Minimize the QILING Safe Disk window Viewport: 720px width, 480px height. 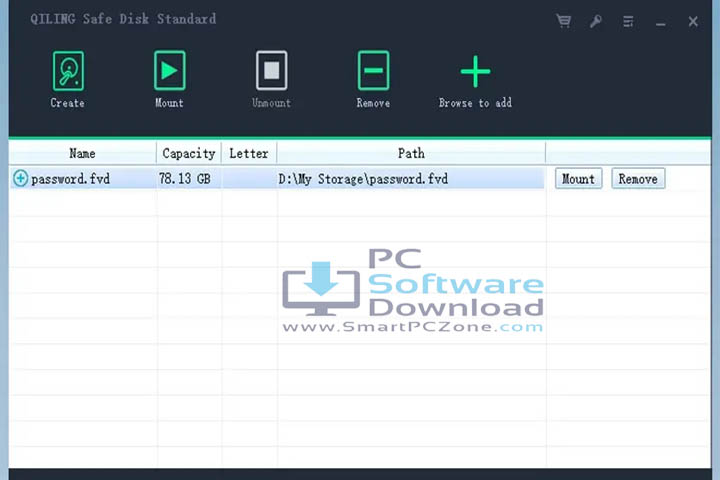tap(661, 22)
